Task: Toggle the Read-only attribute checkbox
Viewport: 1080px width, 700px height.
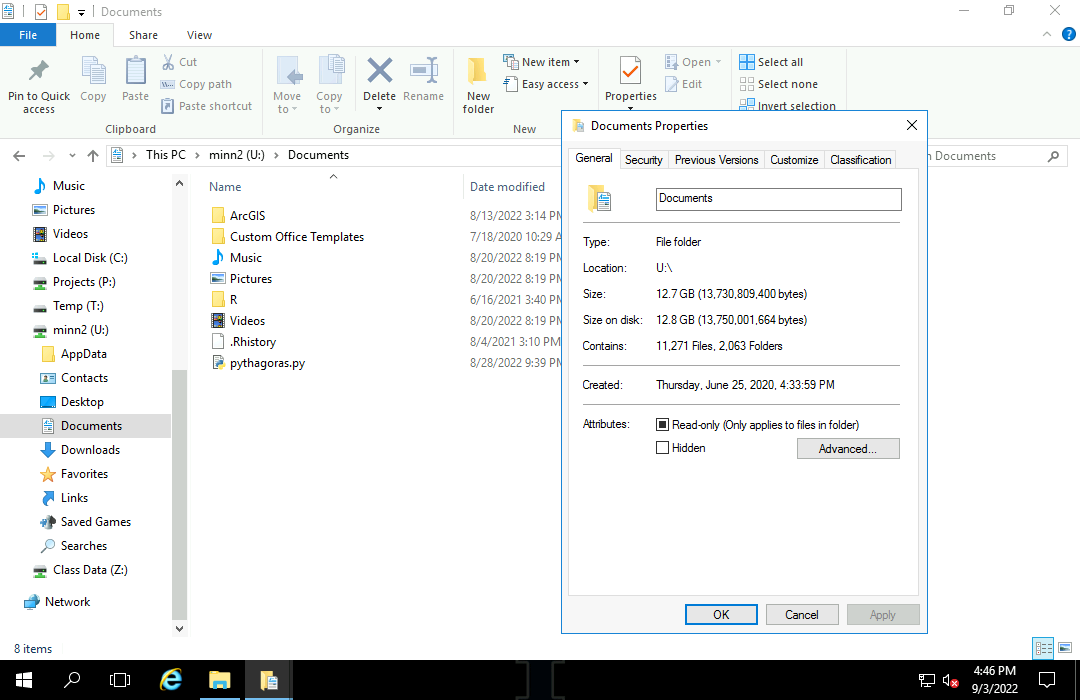Action: pos(662,425)
